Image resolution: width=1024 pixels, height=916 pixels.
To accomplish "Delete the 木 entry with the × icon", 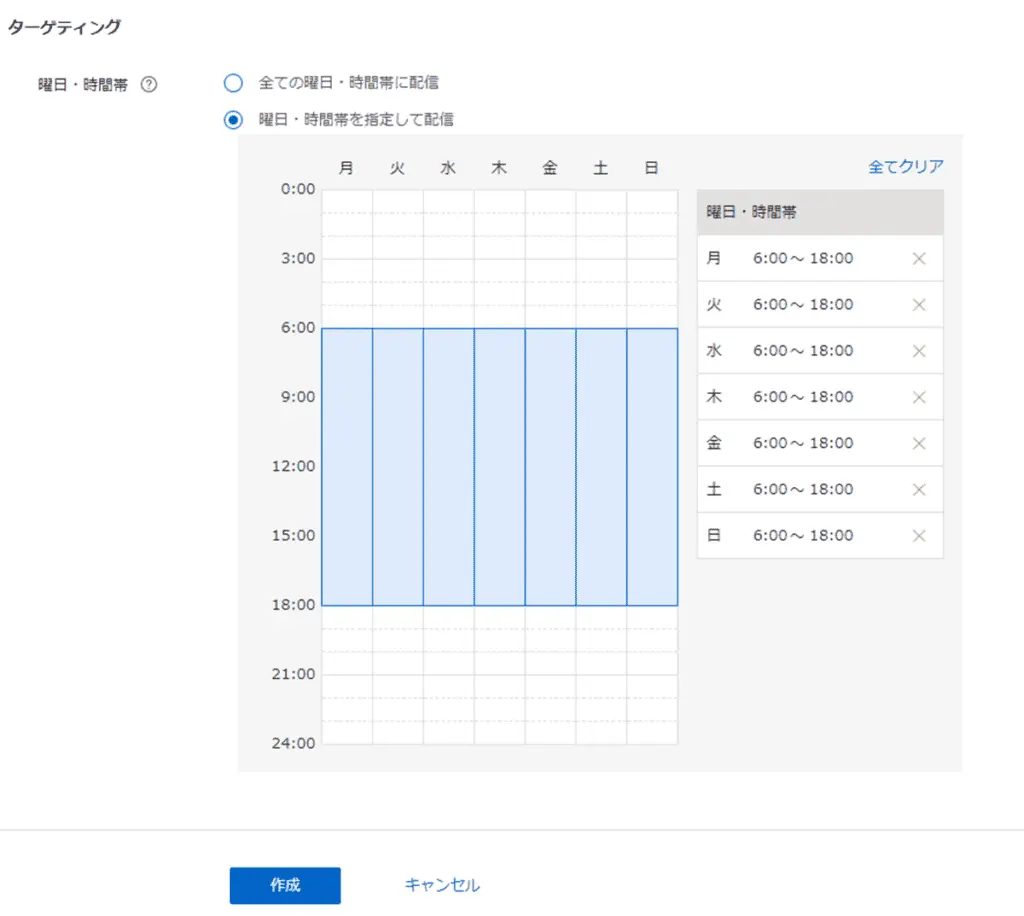I will coord(919,397).
